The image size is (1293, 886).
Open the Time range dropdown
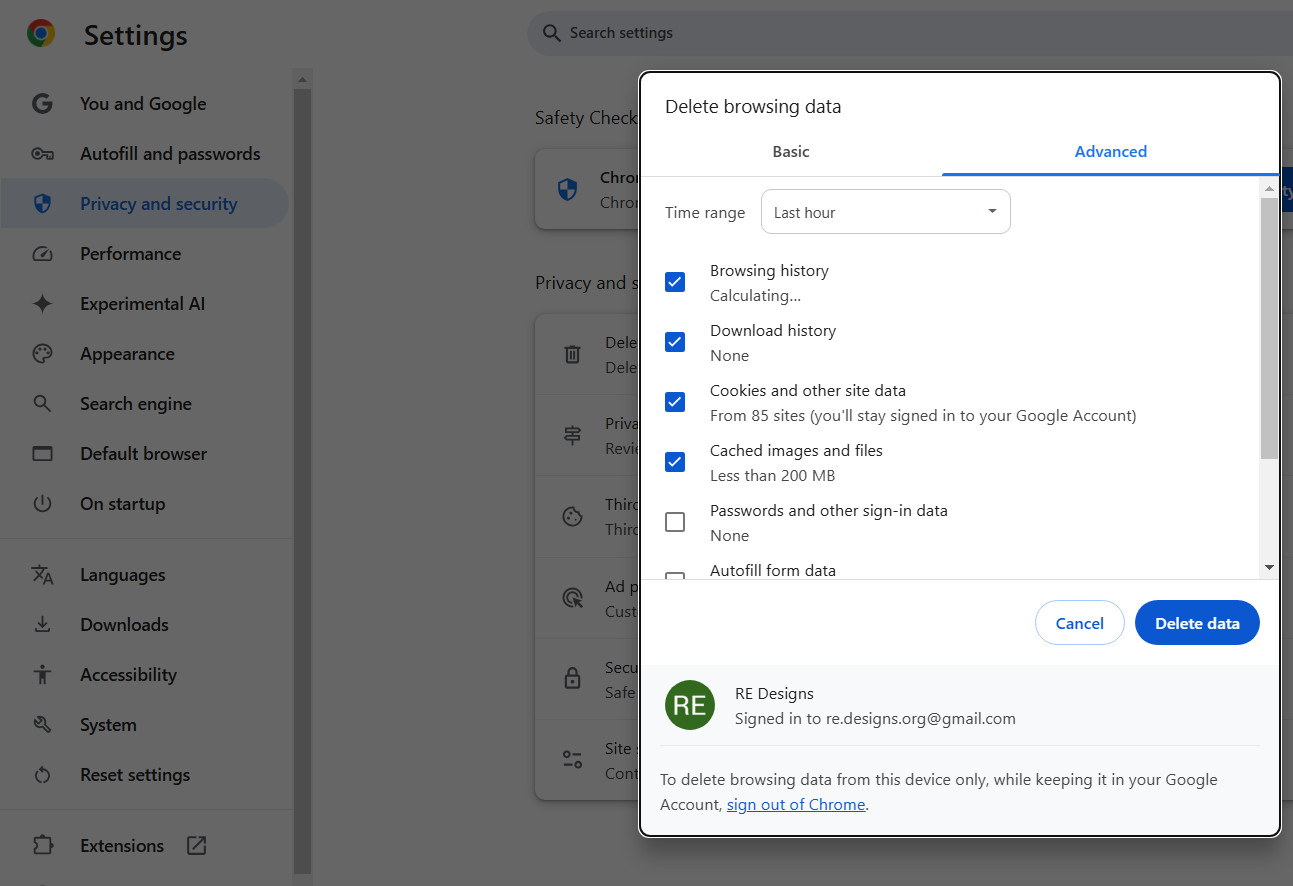[x=885, y=212]
